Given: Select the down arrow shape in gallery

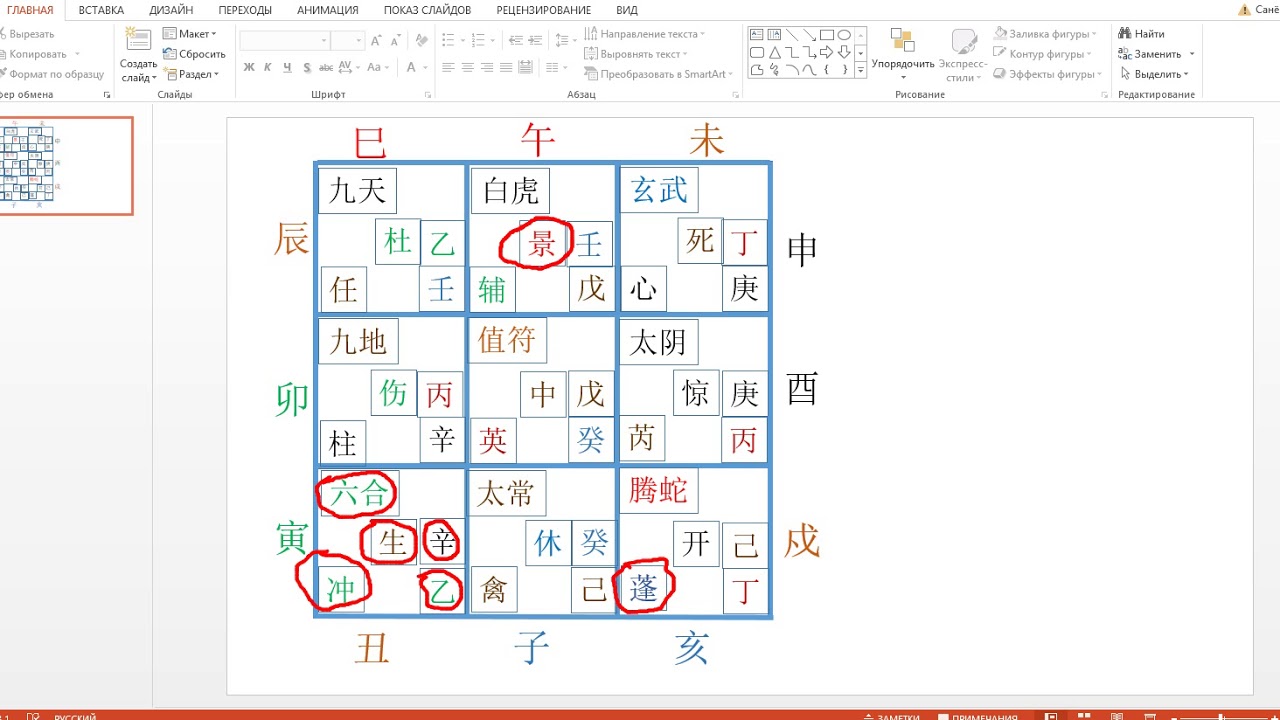Looking at the screenshot, I should click(x=844, y=52).
